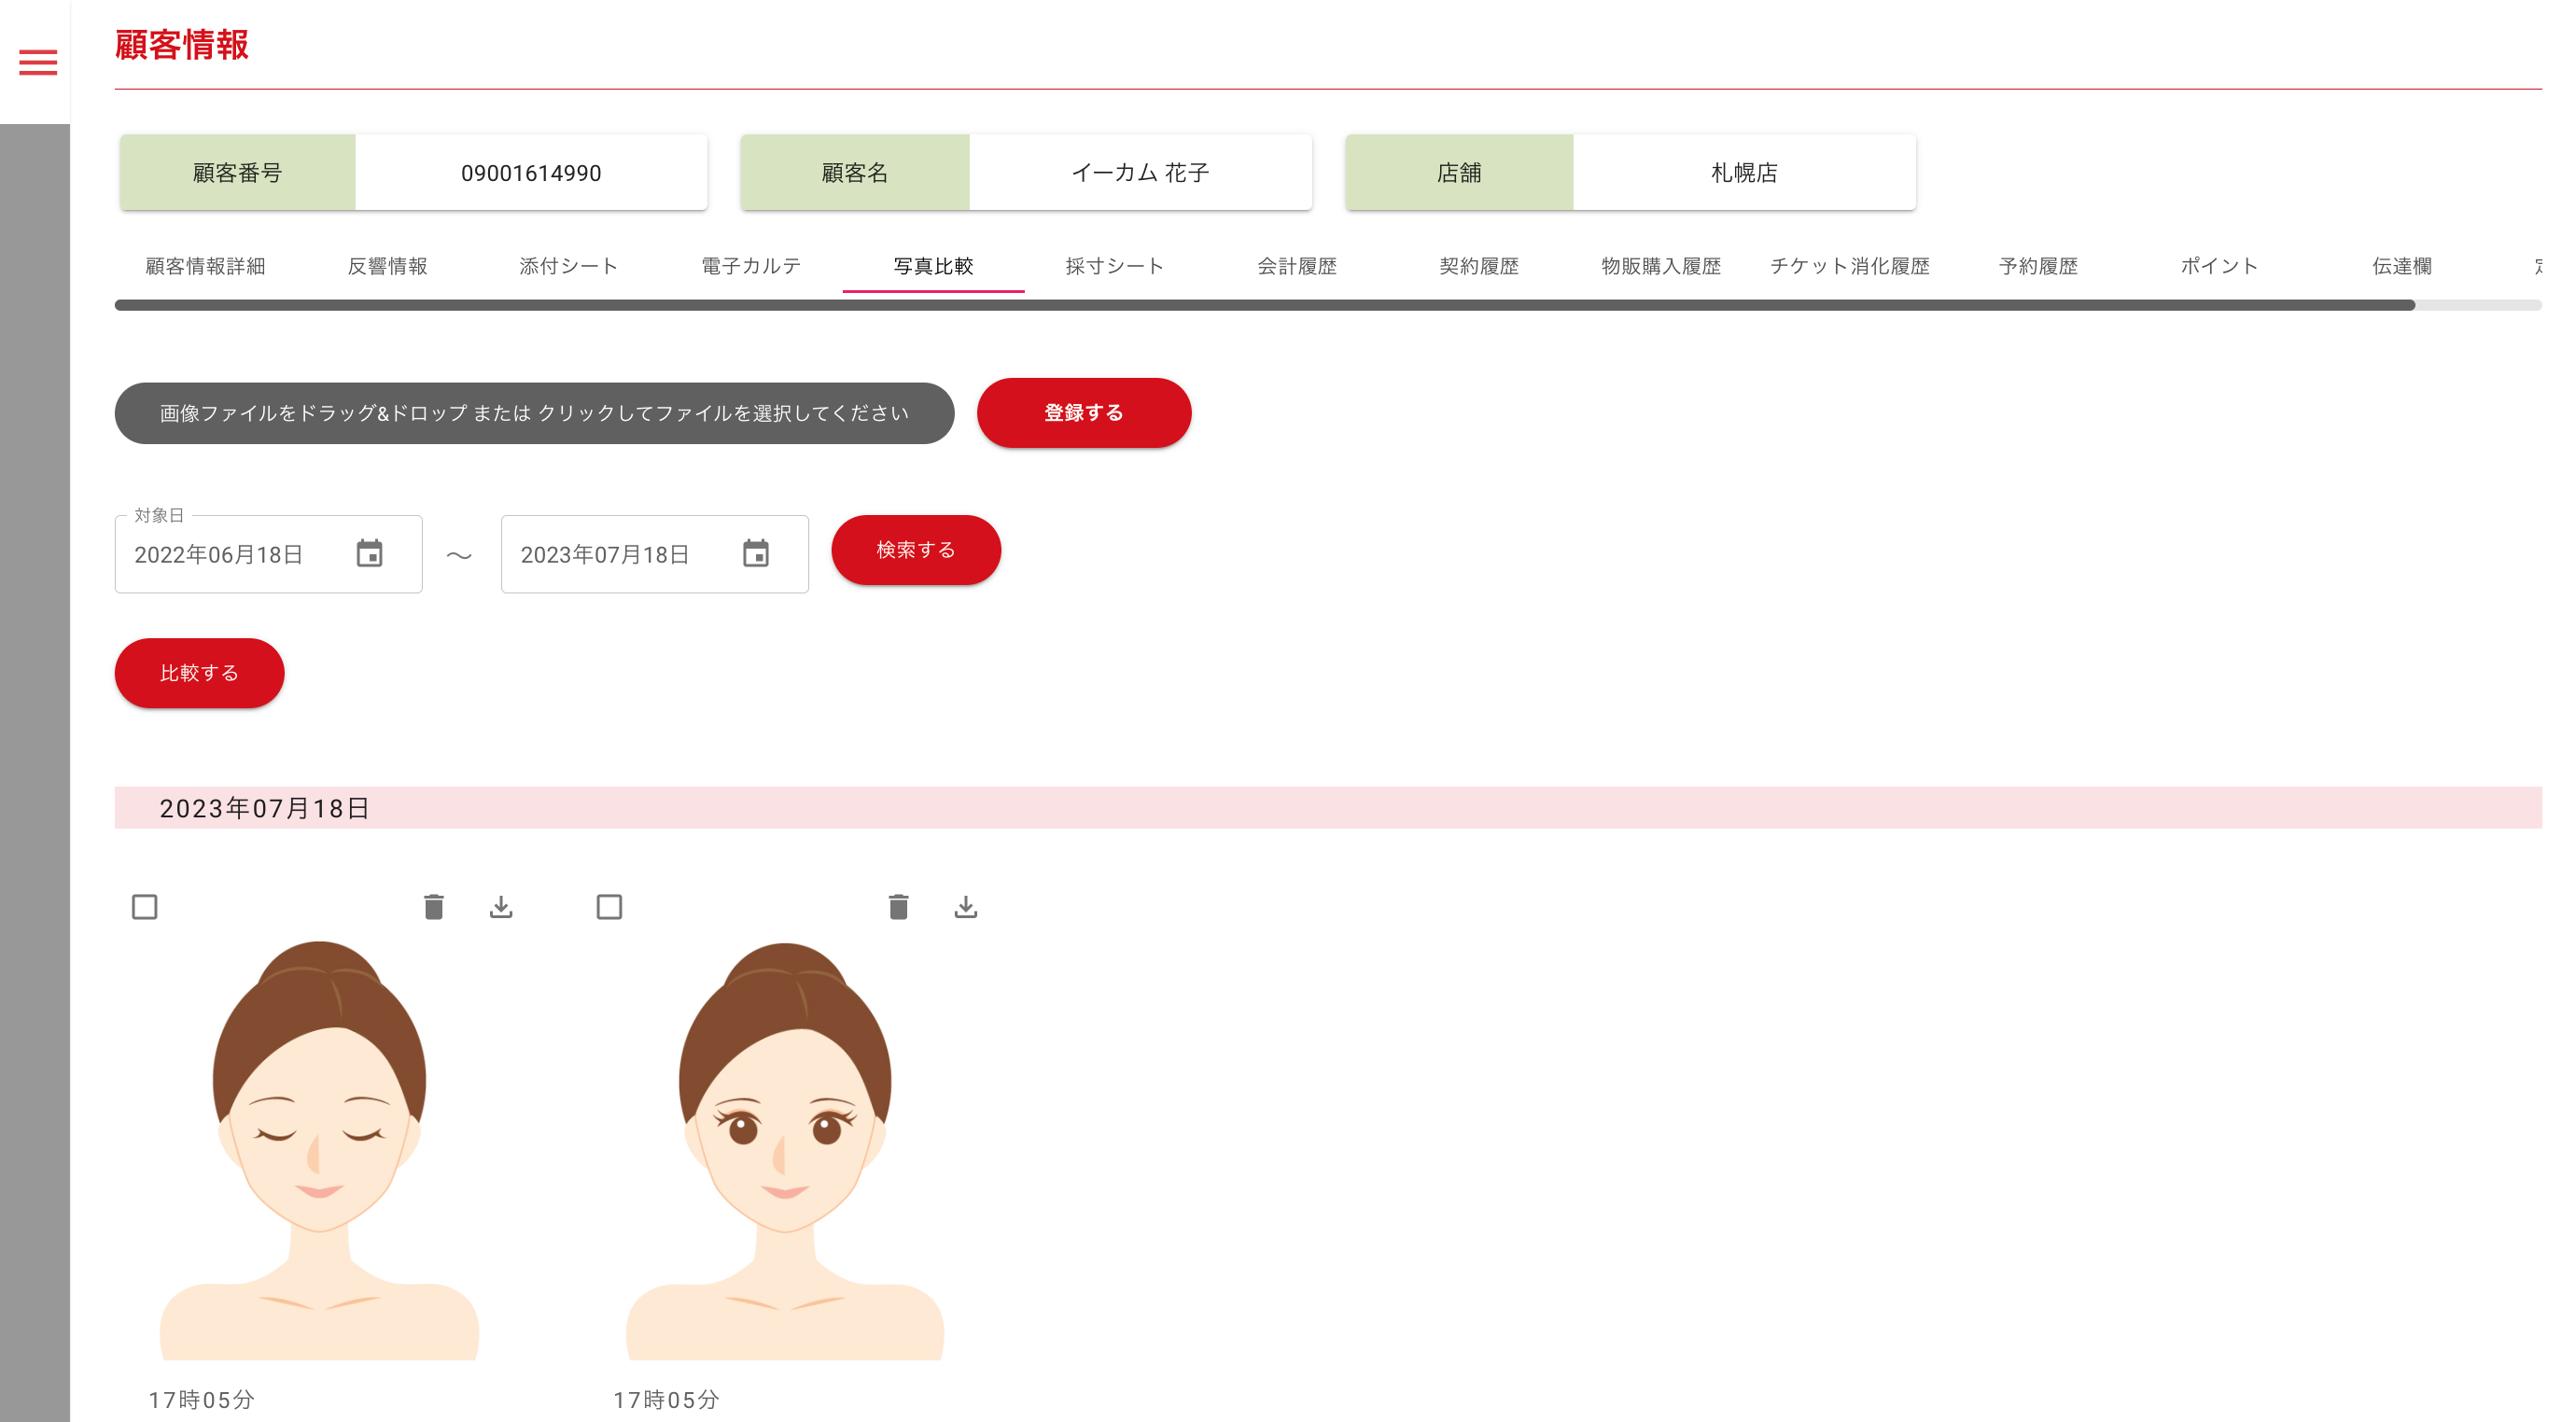Screen dimensions: 2576x1422
Task: Open start date calendar picker icon
Action: pos(369,553)
